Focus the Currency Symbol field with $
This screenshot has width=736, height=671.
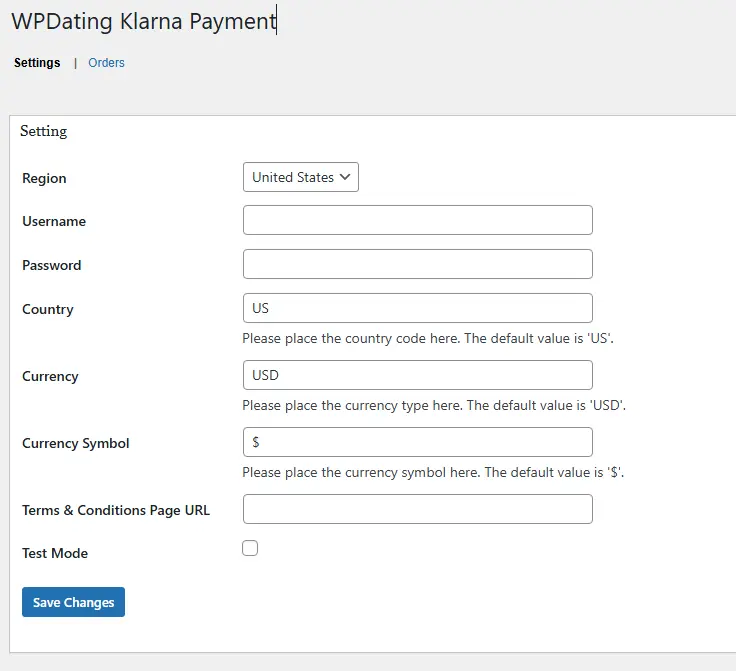pos(417,442)
